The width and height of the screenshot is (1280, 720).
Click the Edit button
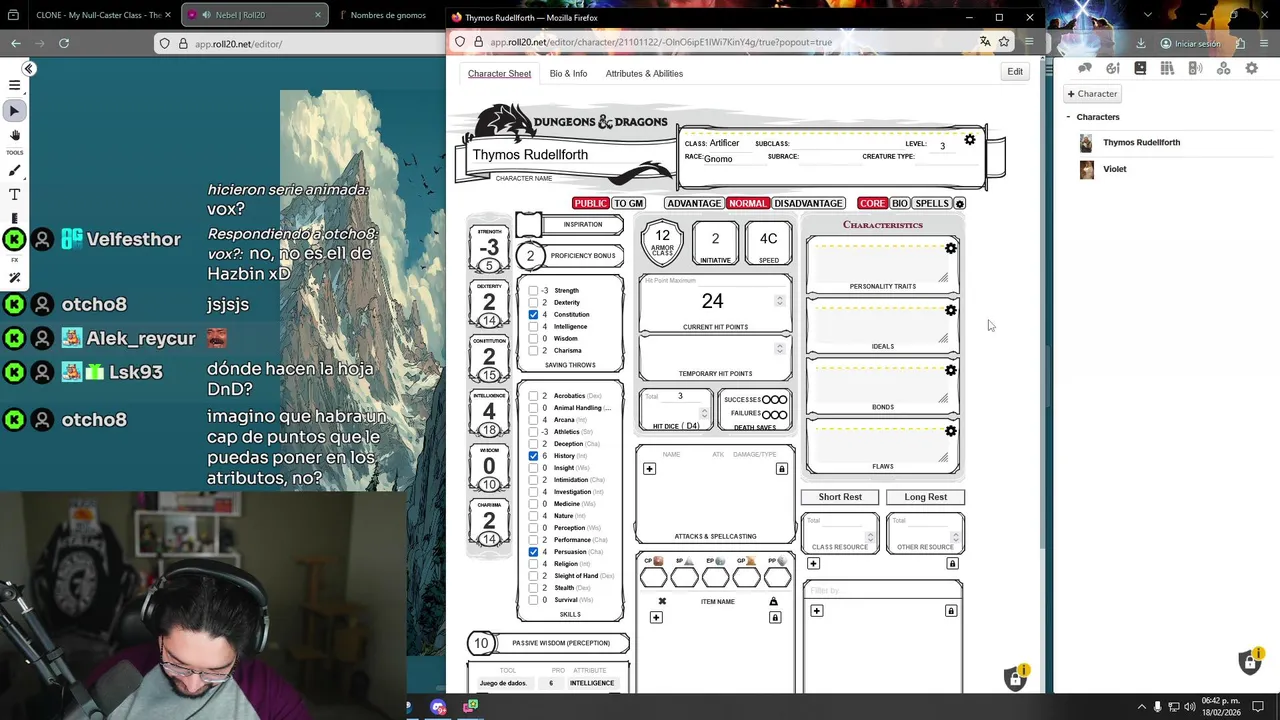point(1015,72)
